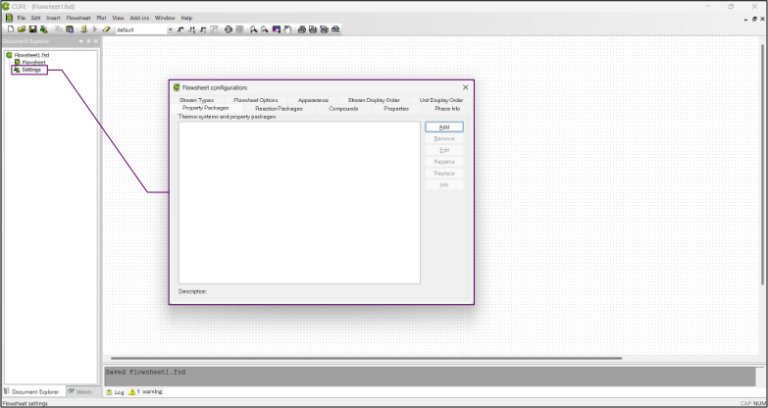768x408 pixels.
Task: Open the View menu
Action: [x=118, y=18]
